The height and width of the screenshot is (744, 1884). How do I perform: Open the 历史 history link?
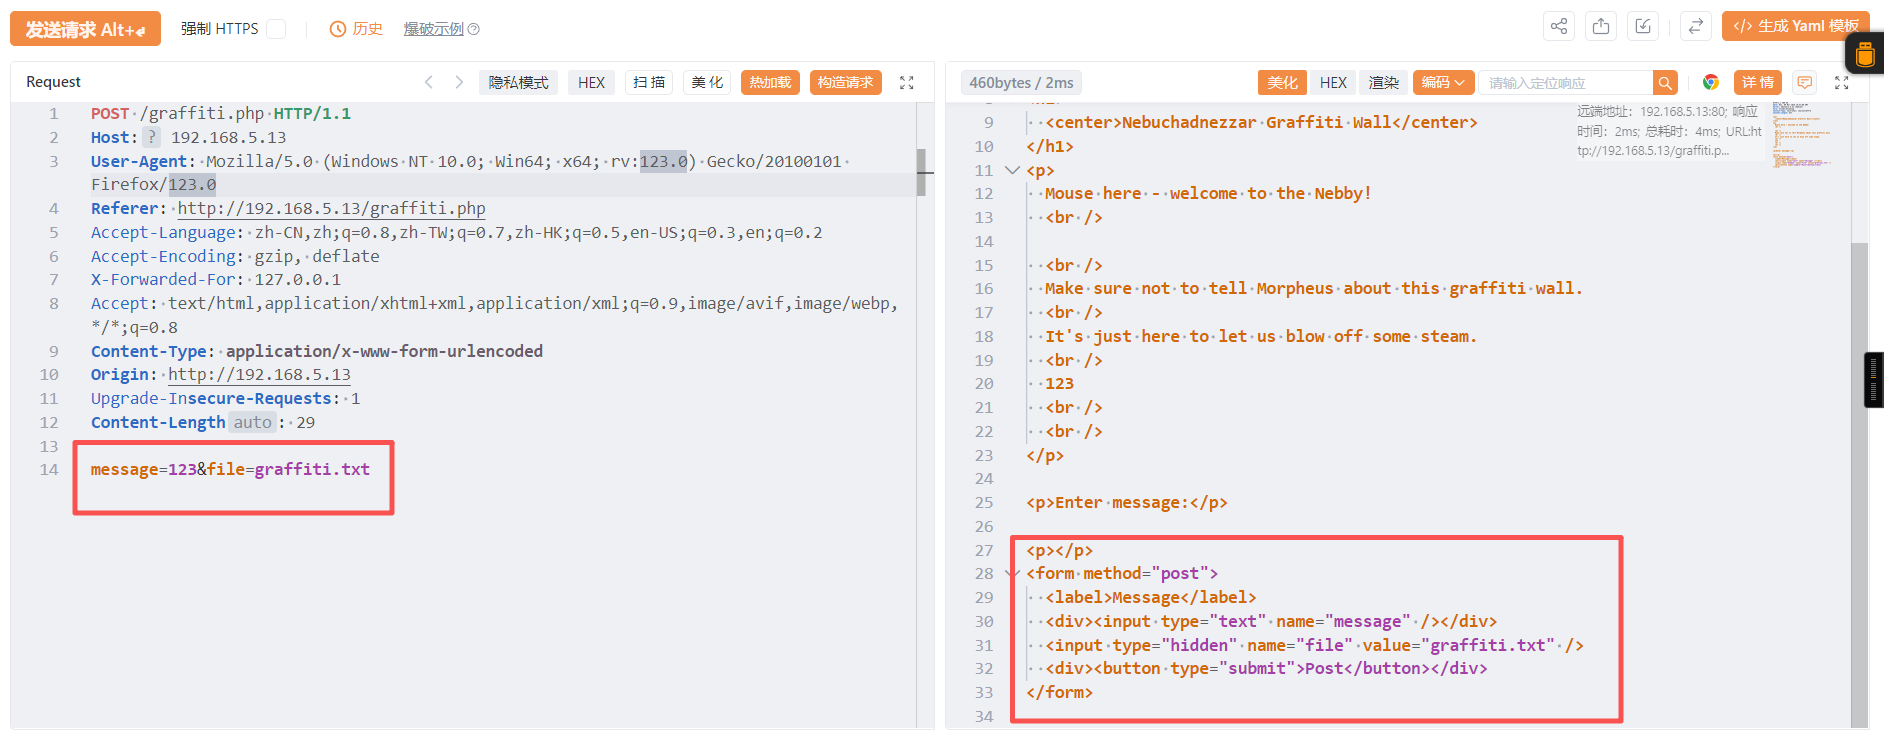click(x=357, y=29)
